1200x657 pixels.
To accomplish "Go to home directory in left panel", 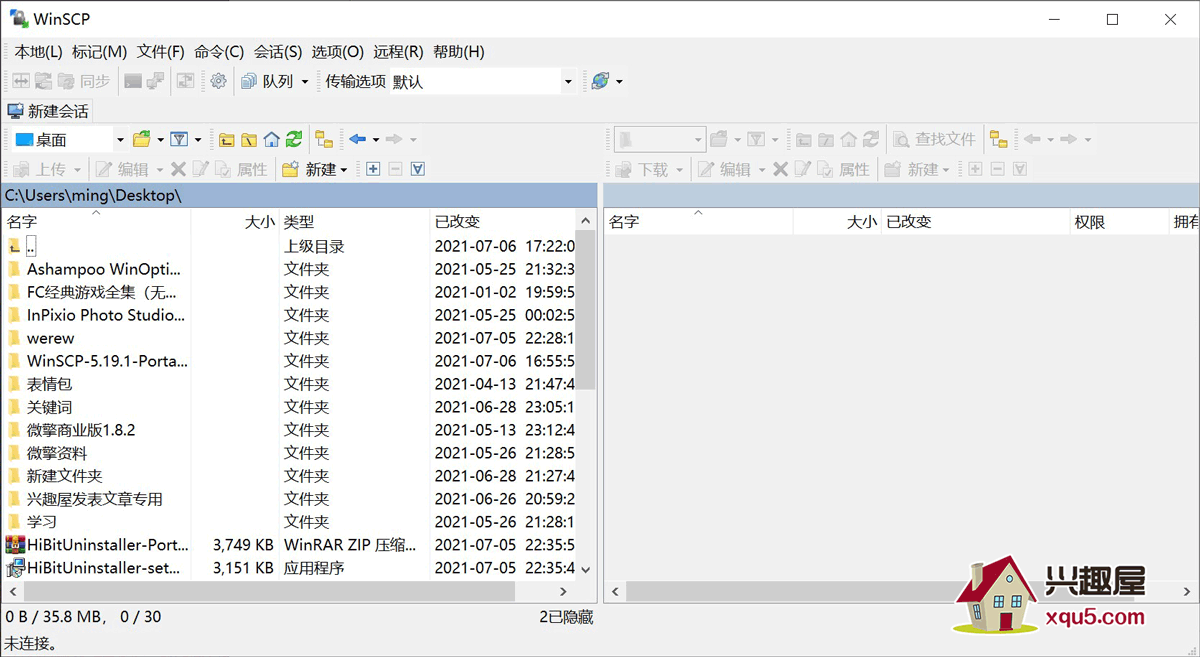I will (271, 140).
